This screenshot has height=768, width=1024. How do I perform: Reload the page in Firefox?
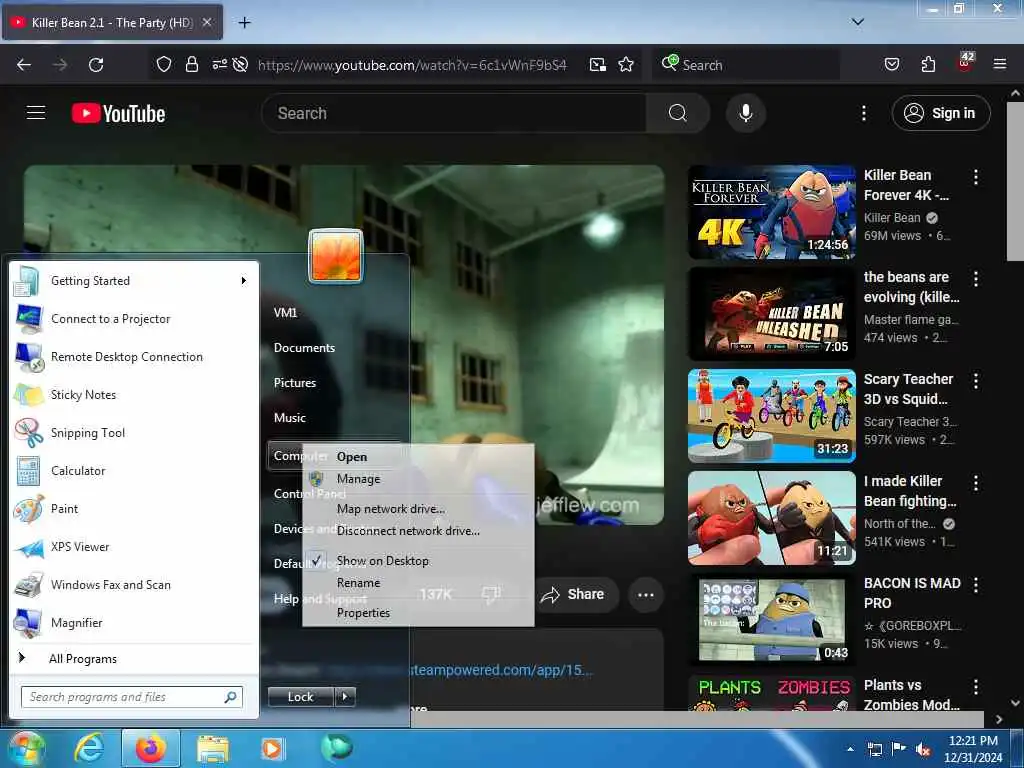point(96,65)
